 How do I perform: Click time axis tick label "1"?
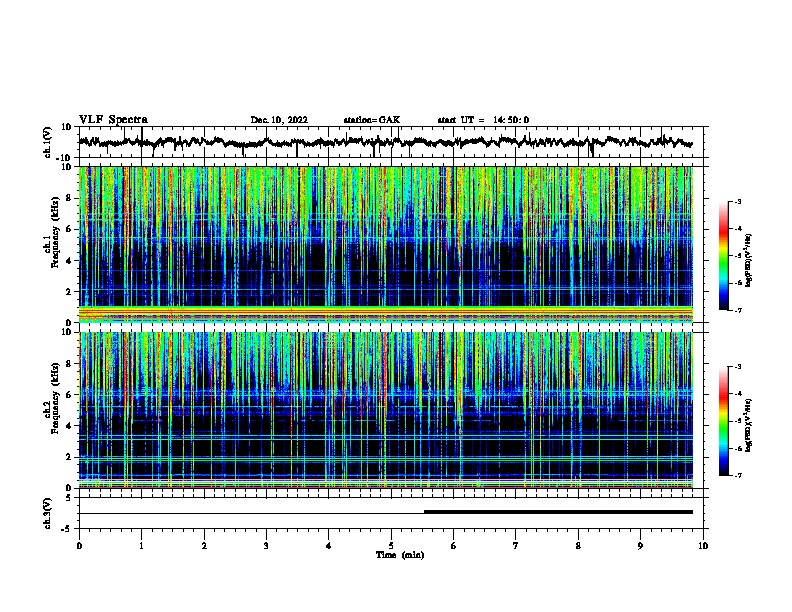click(x=141, y=546)
